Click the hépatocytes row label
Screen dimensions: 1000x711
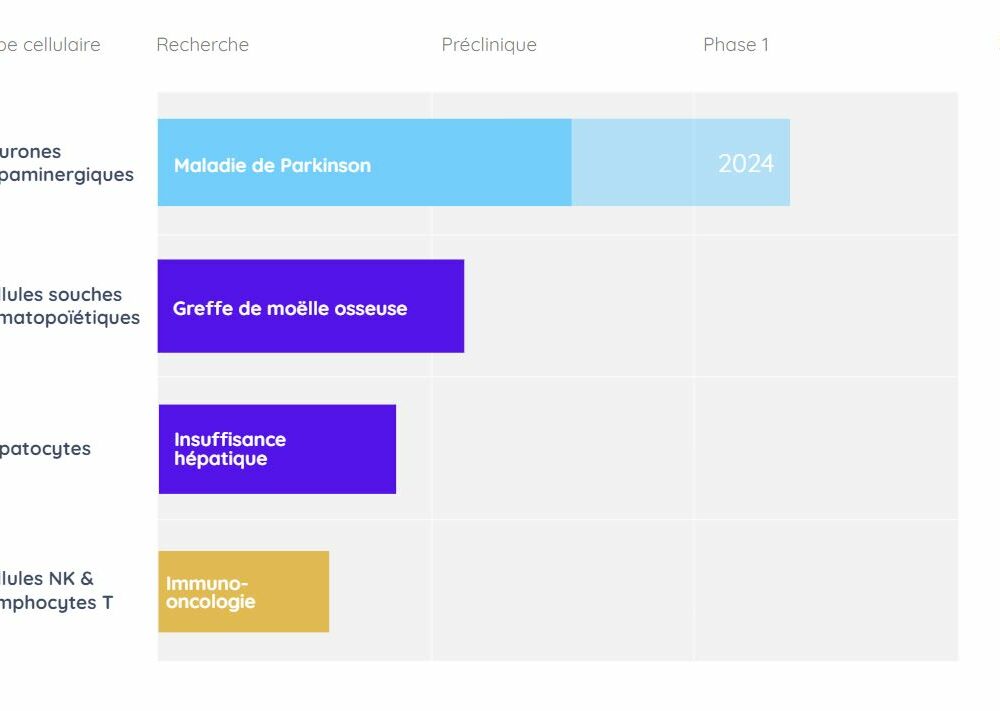[x=45, y=449]
